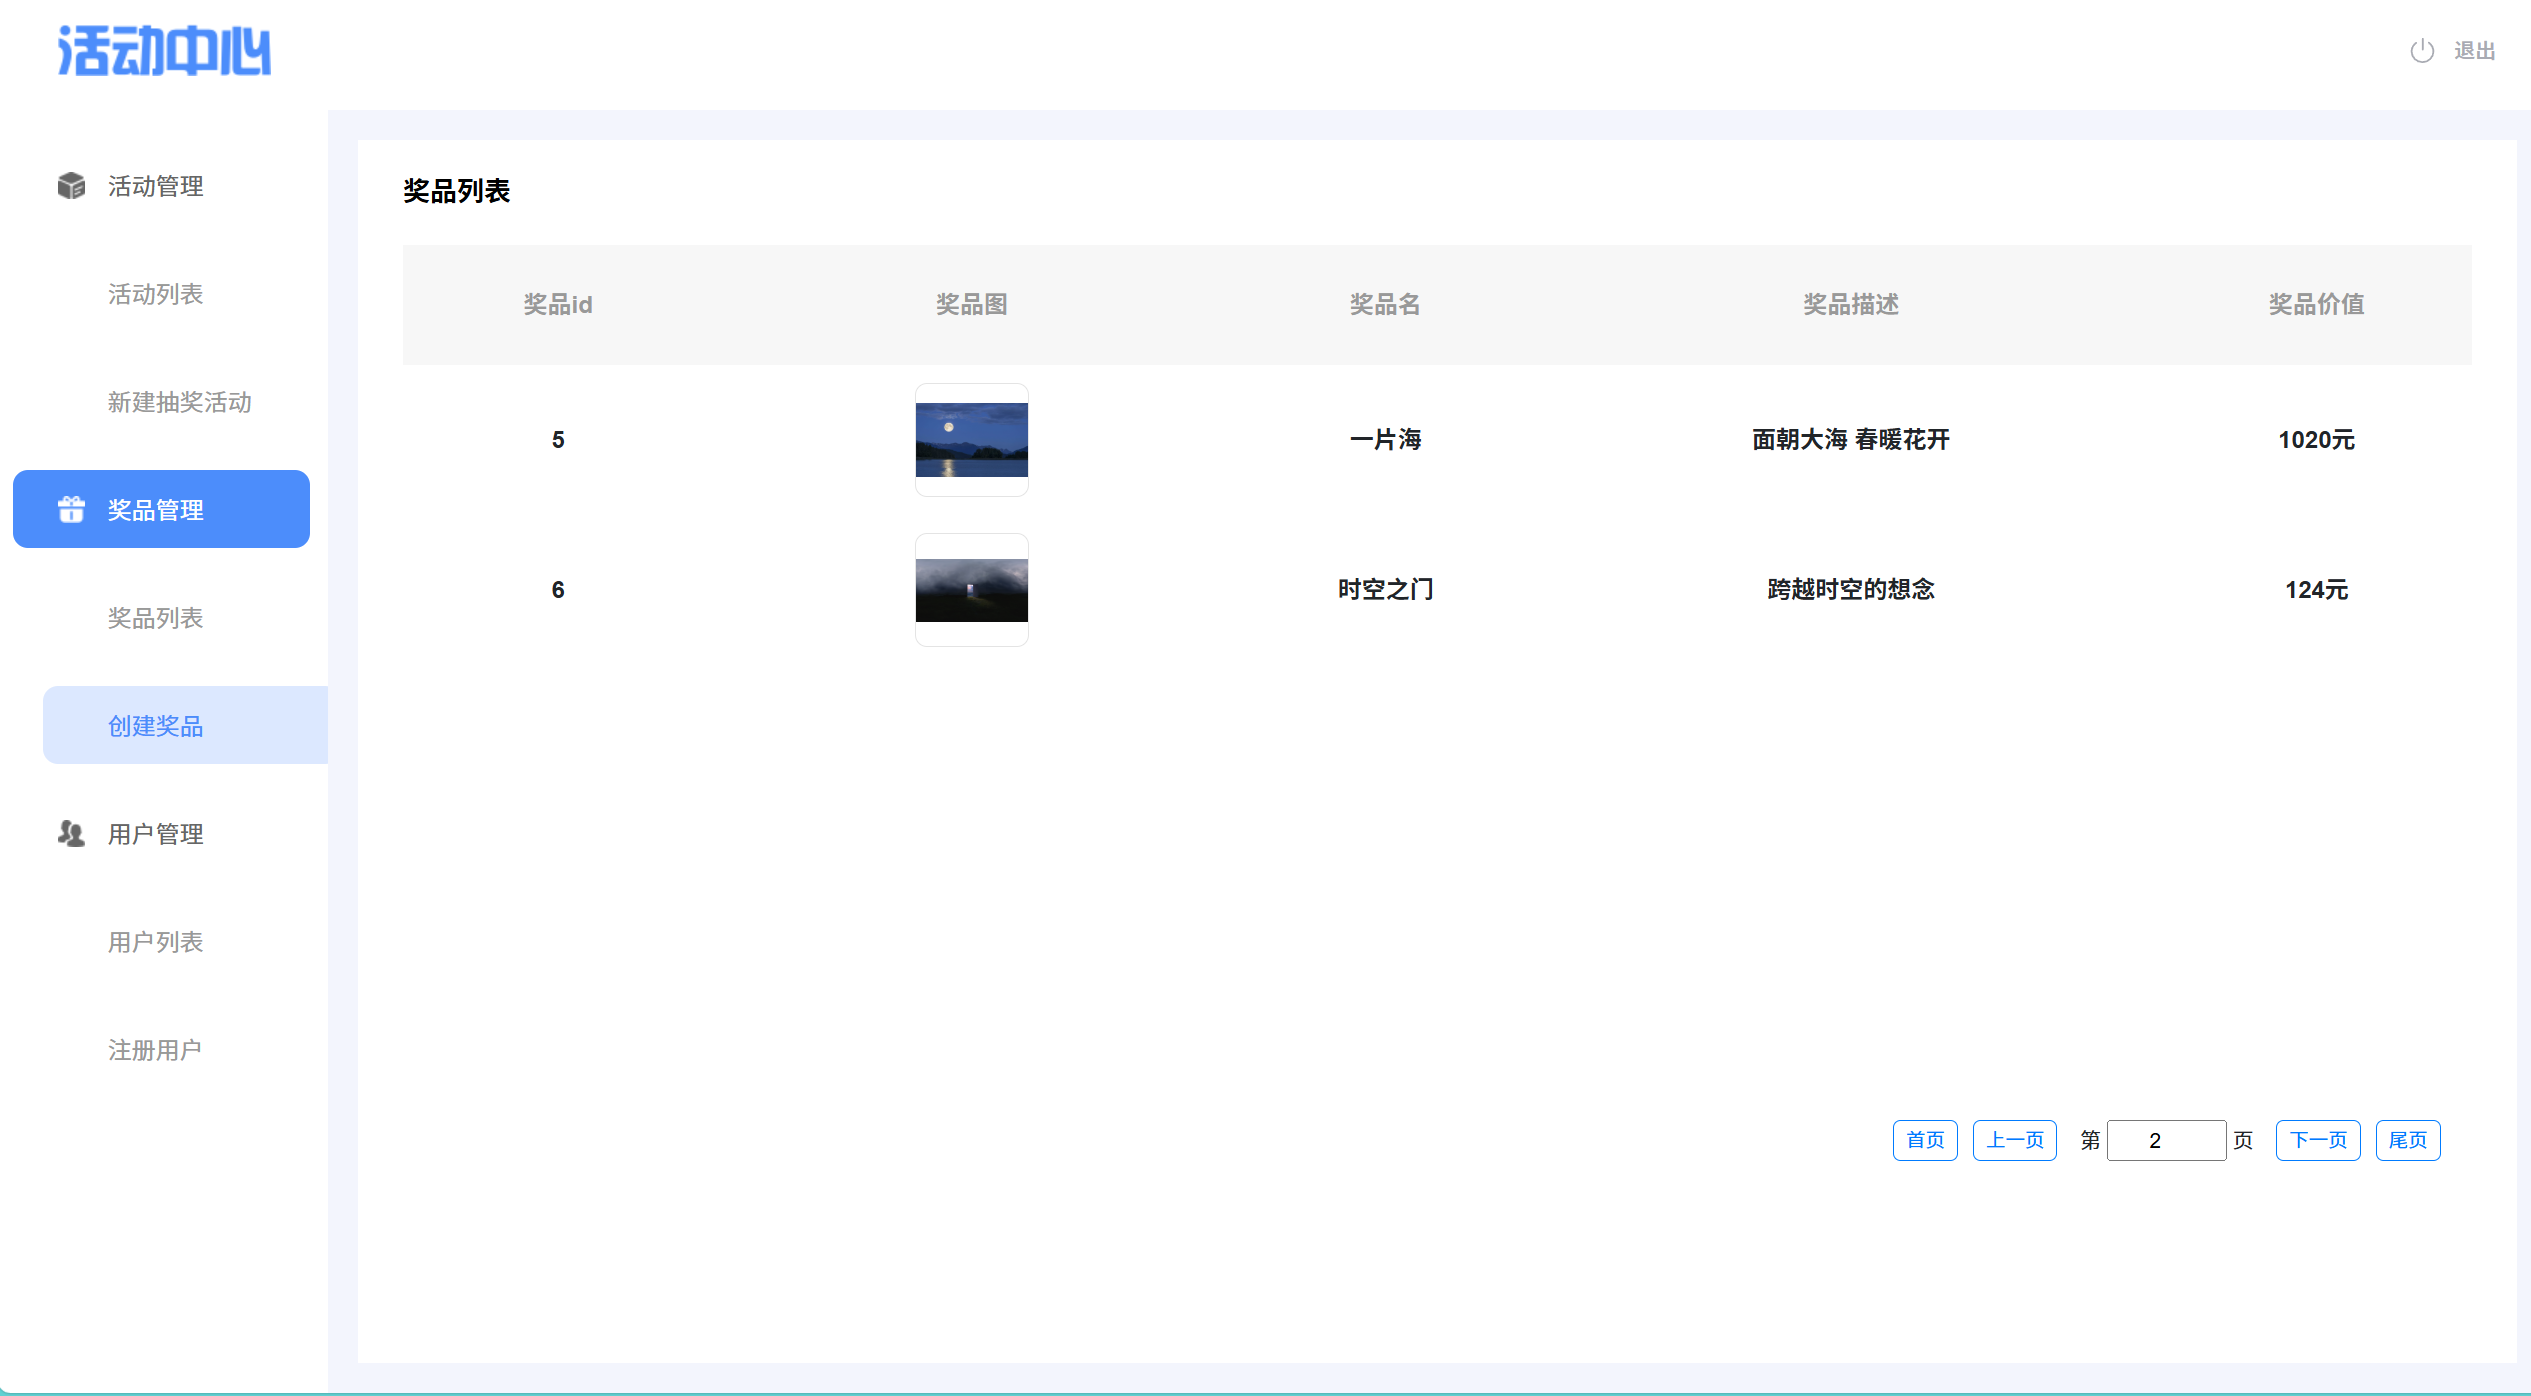Navigate to 用户列表
The image size is (2531, 1396).
[x=156, y=942]
